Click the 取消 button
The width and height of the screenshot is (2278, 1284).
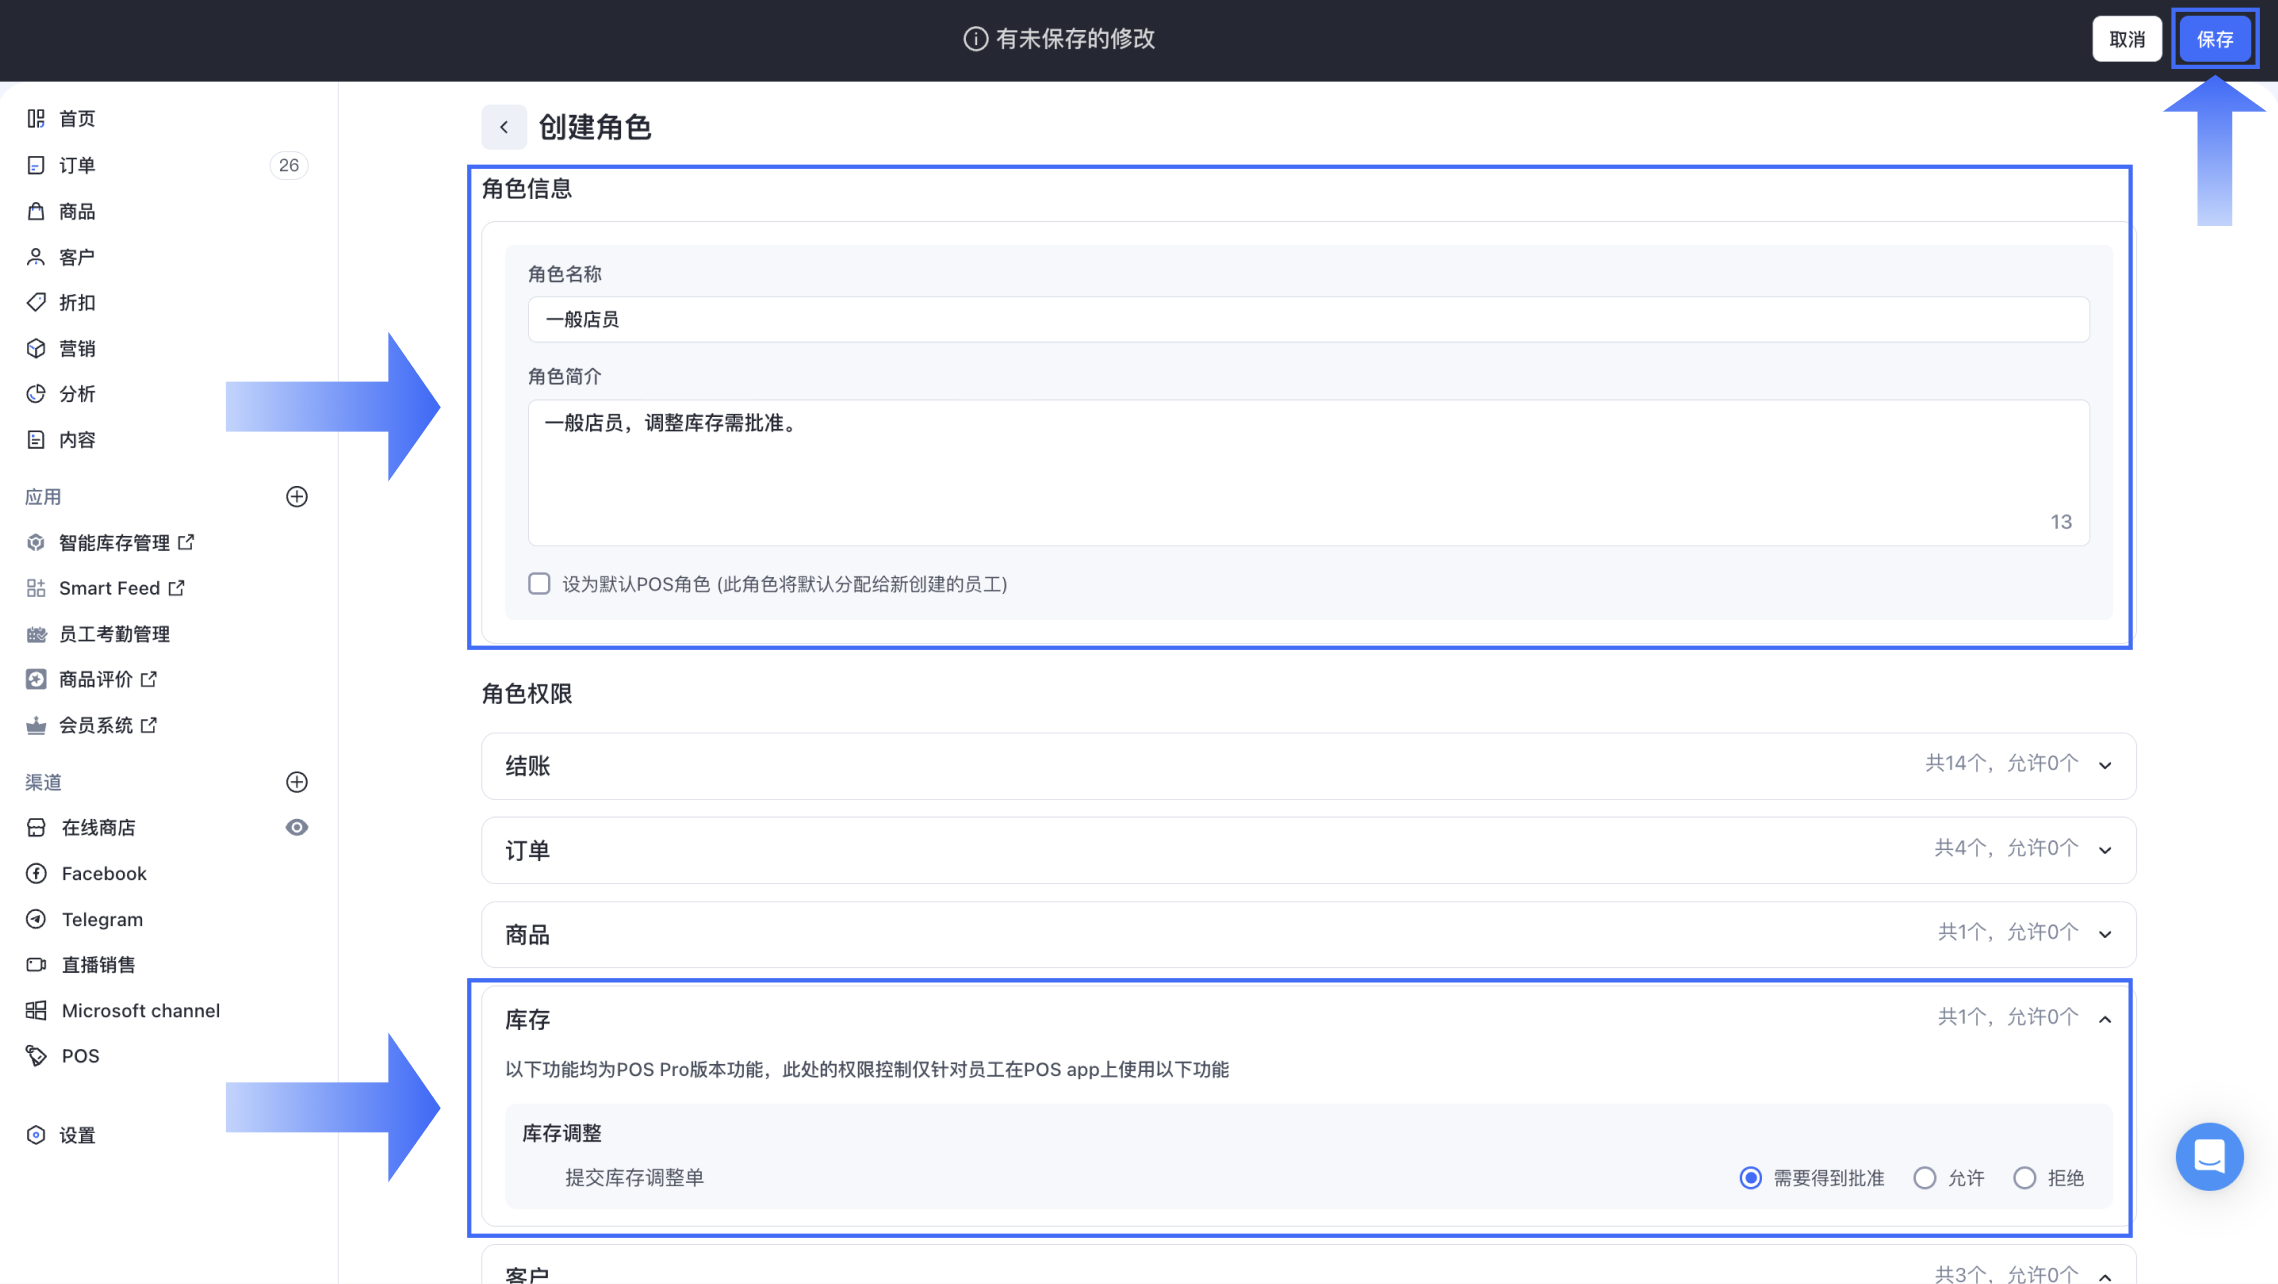[x=2126, y=39]
